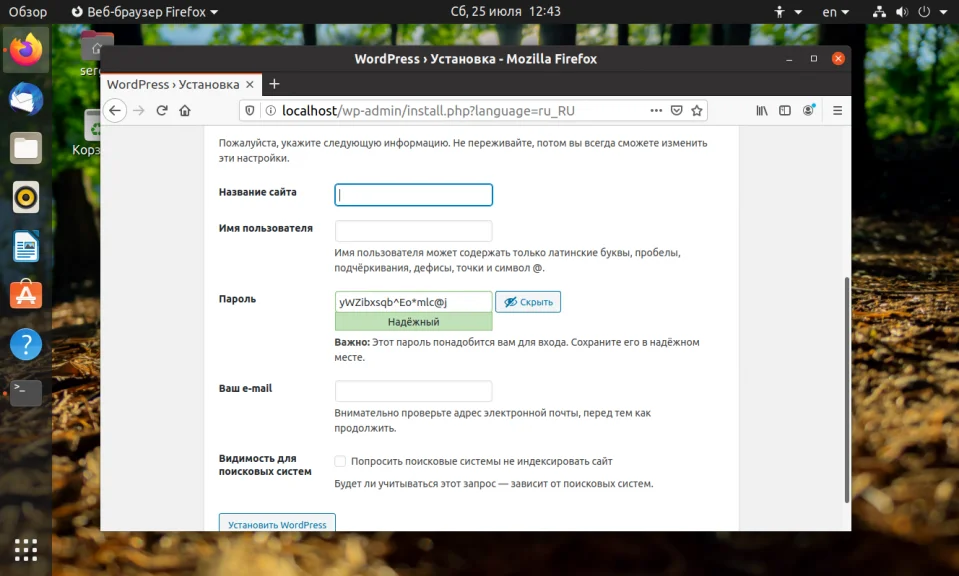Click the Установить WordPress button
The width and height of the screenshot is (959, 576).
point(277,524)
